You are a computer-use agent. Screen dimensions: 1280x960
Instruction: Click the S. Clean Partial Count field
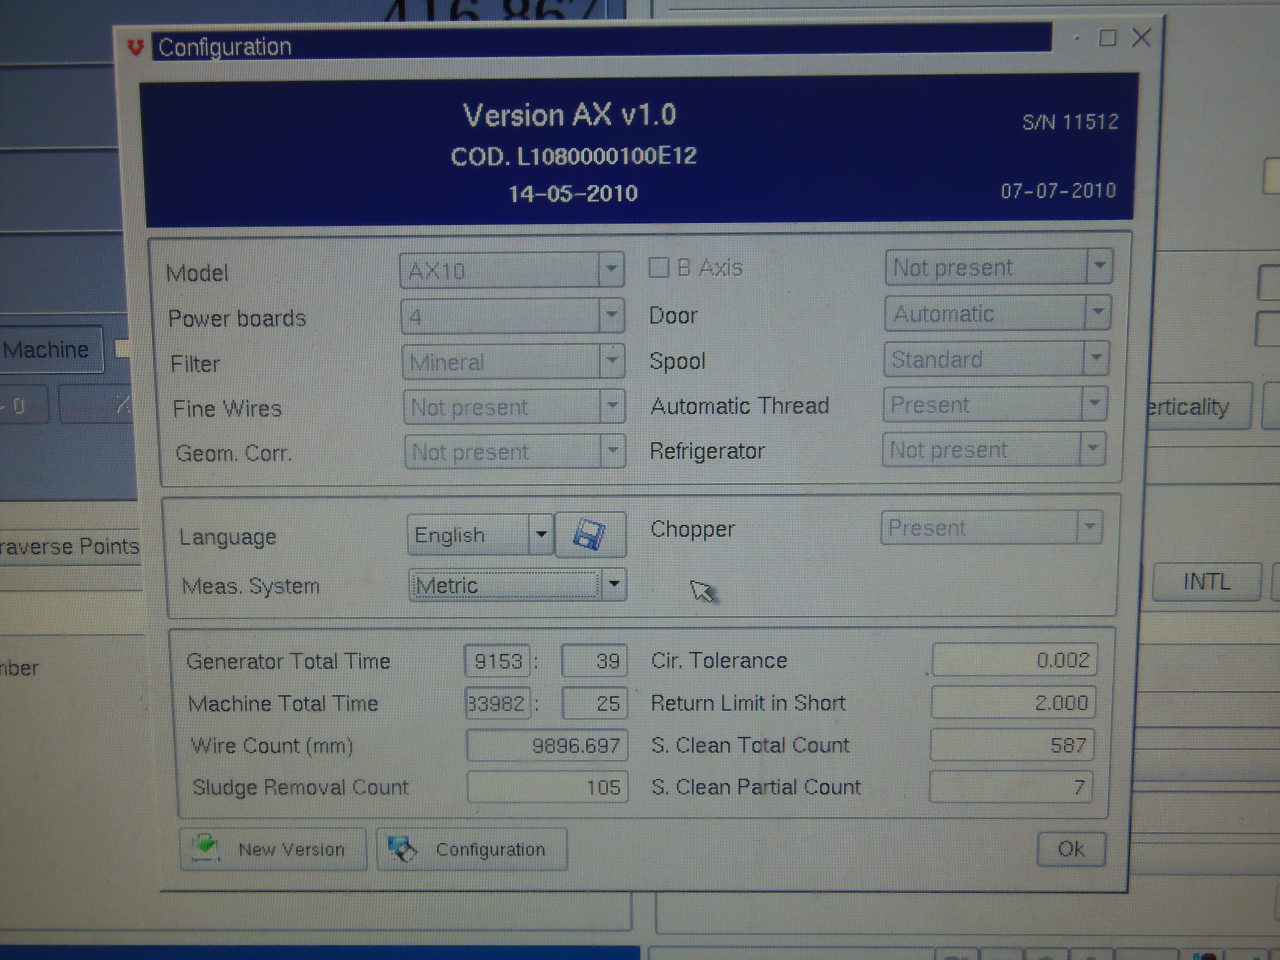coord(1011,787)
